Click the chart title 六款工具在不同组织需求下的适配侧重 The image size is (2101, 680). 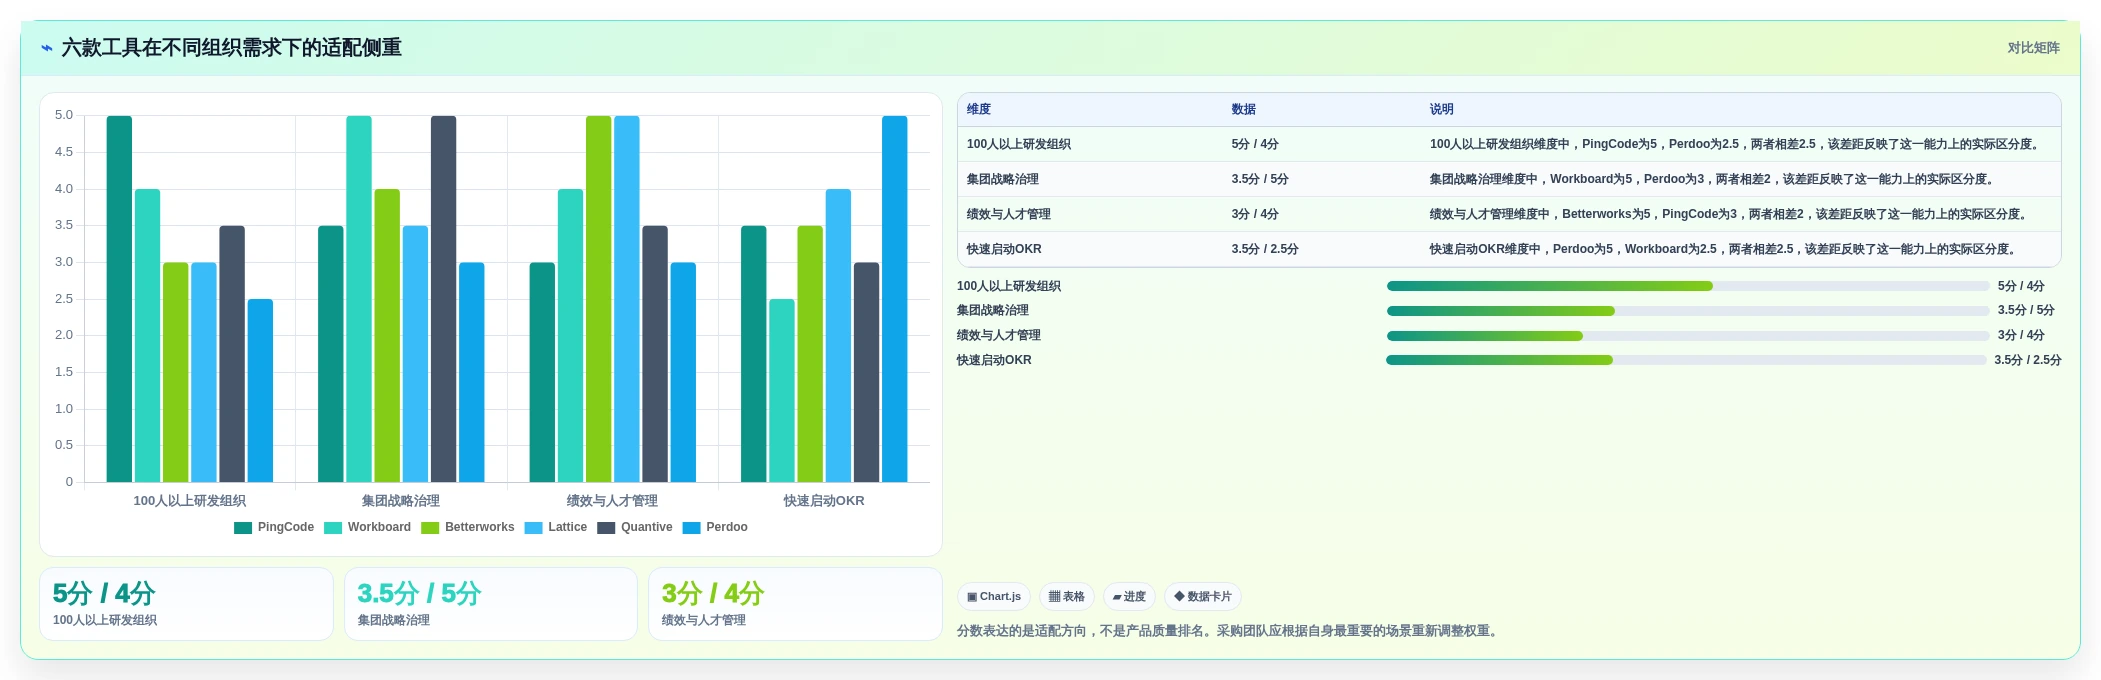(x=232, y=48)
